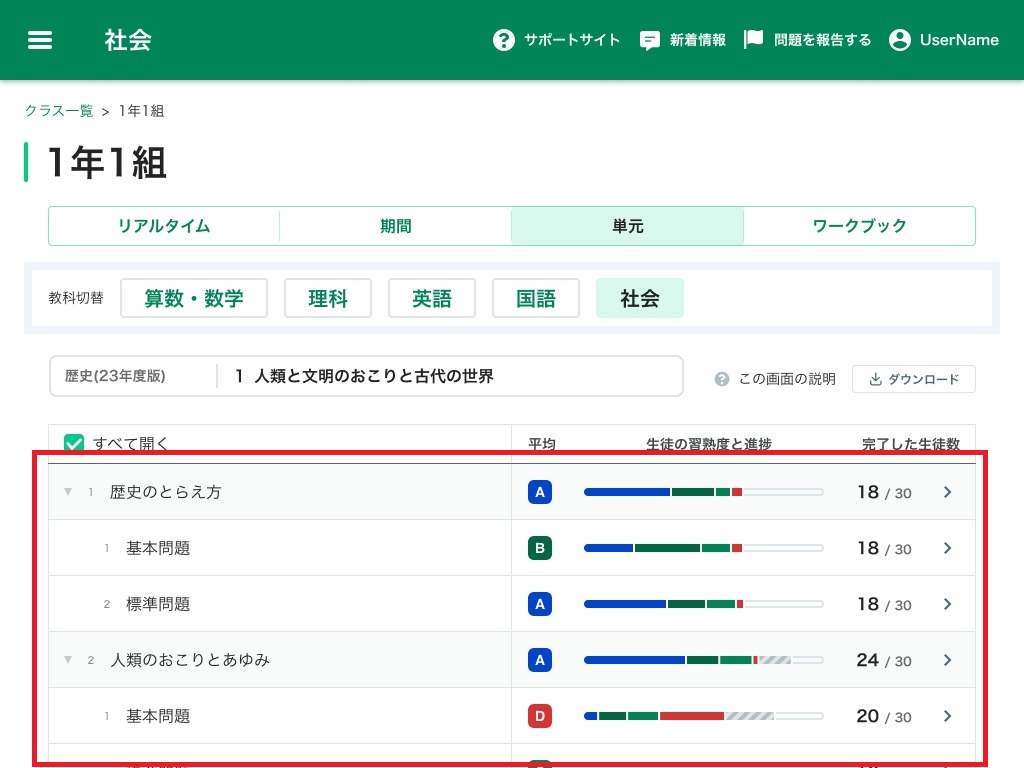Click grade A badge for 歴史のとらえ方
This screenshot has width=1024, height=768.
(539, 492)
